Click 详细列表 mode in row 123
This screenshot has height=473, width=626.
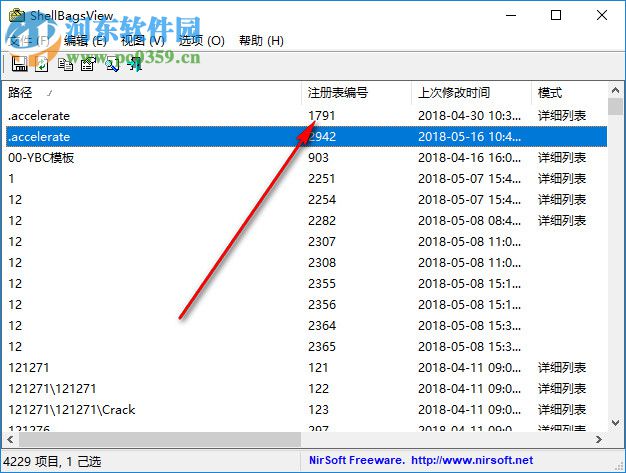[562, 410]
